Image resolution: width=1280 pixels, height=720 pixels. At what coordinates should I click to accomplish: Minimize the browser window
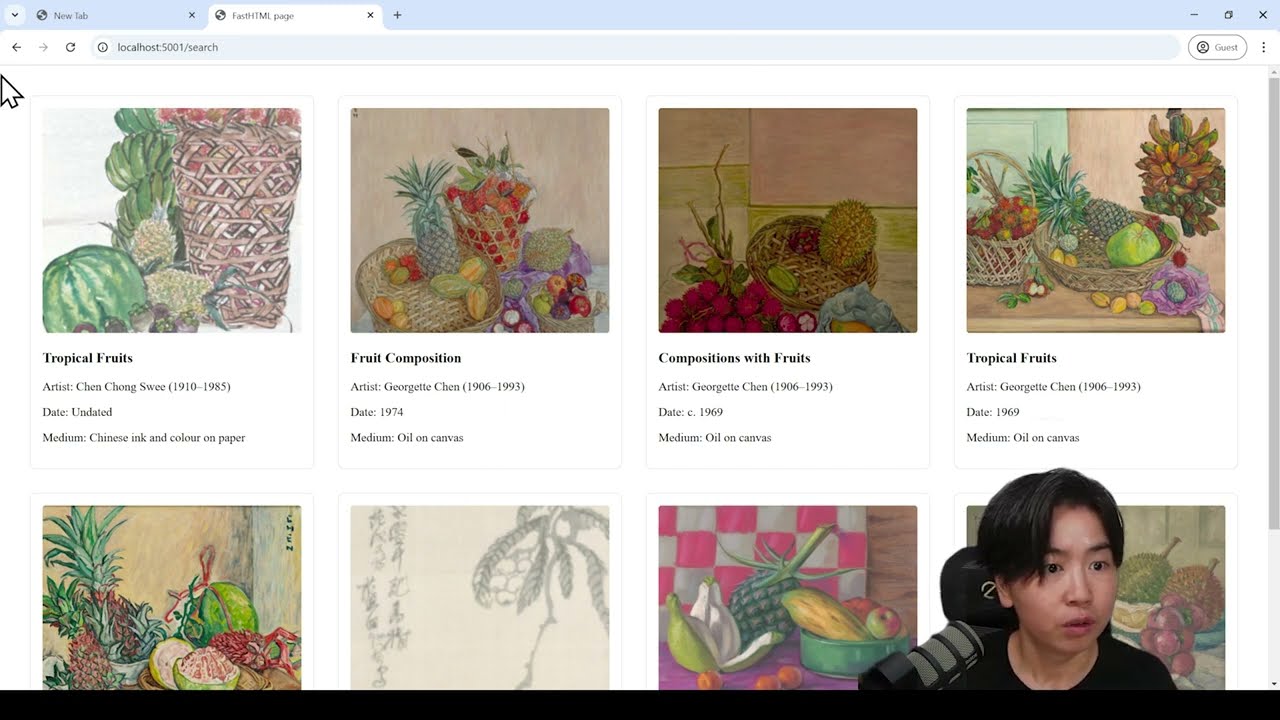click(1194, 15)
